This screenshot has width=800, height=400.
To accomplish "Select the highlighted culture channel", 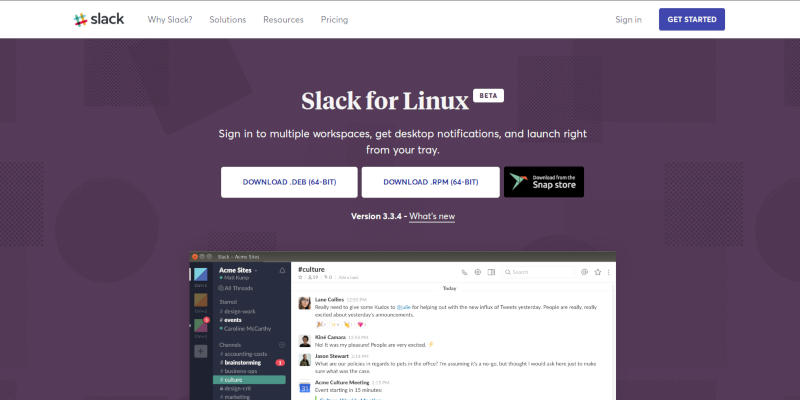I will tap(249, 380).
